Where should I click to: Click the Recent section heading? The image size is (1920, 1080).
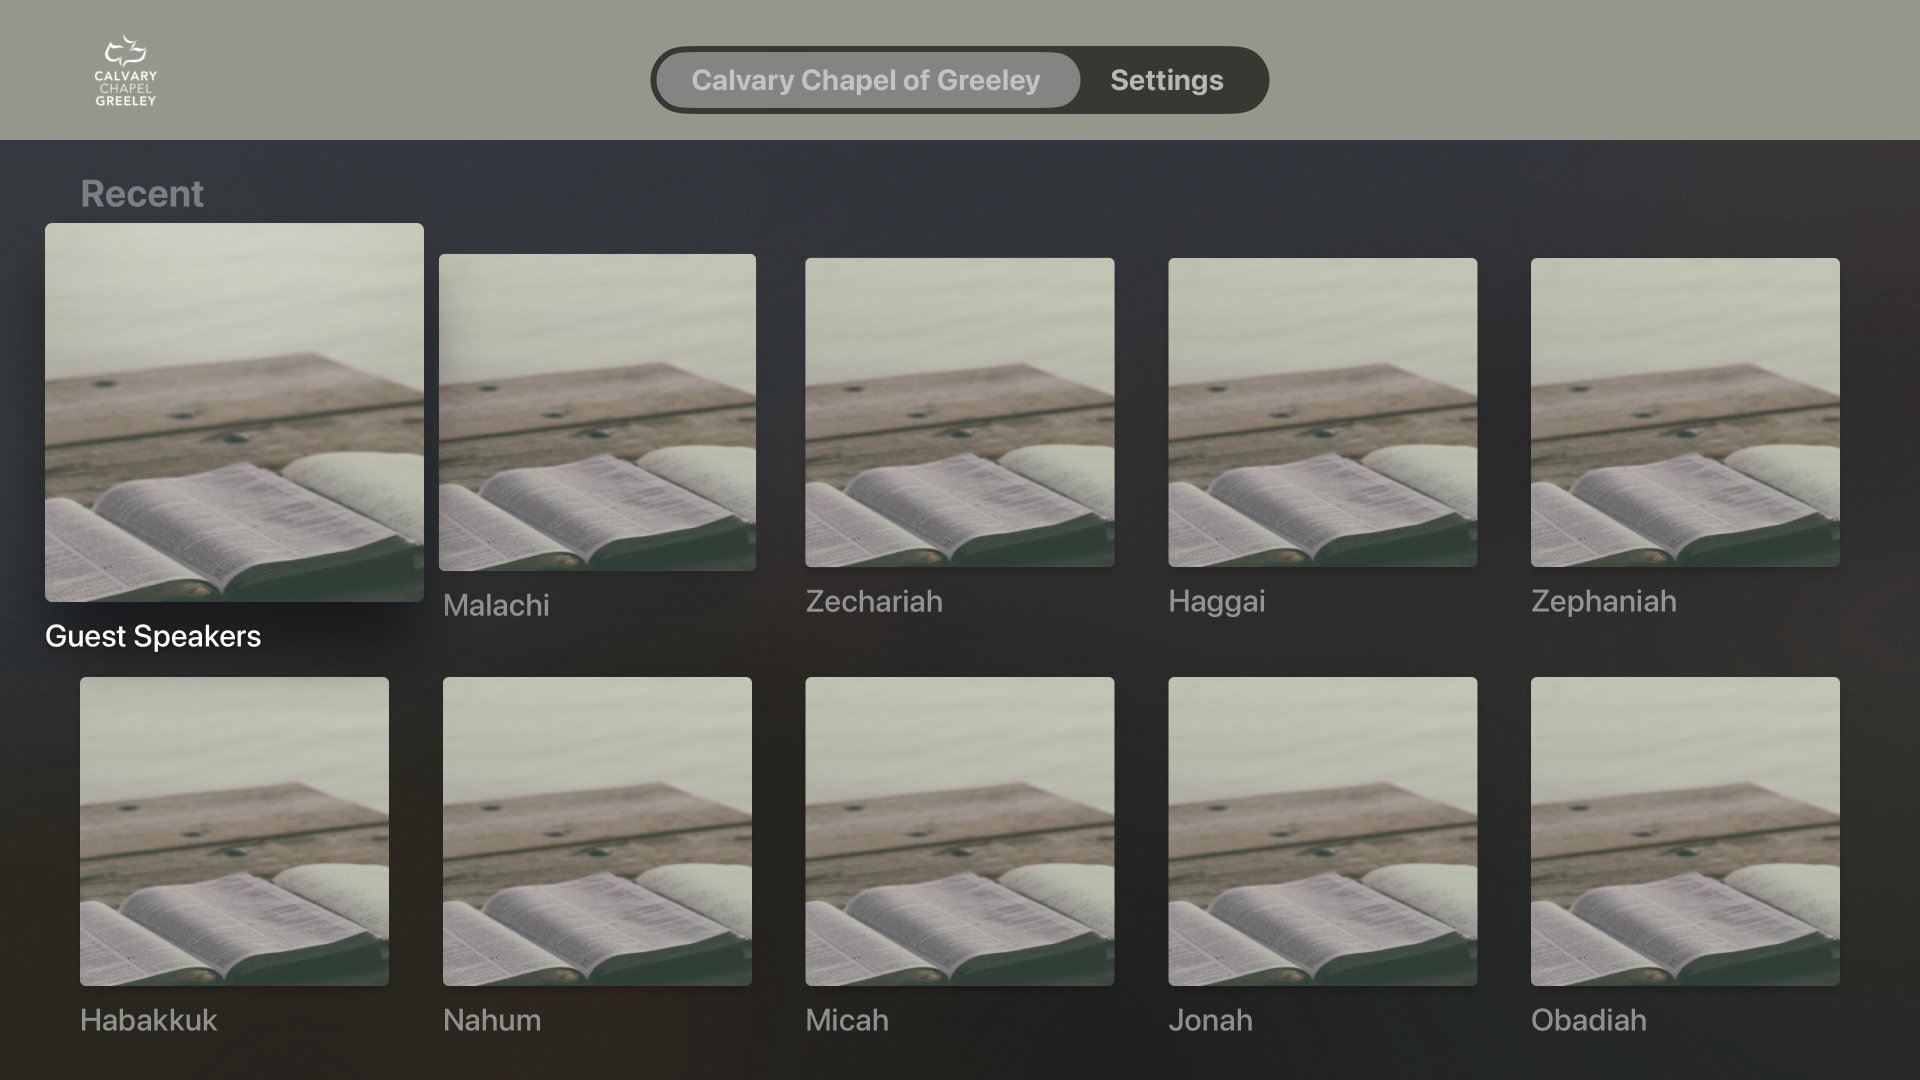pos(142,193)
